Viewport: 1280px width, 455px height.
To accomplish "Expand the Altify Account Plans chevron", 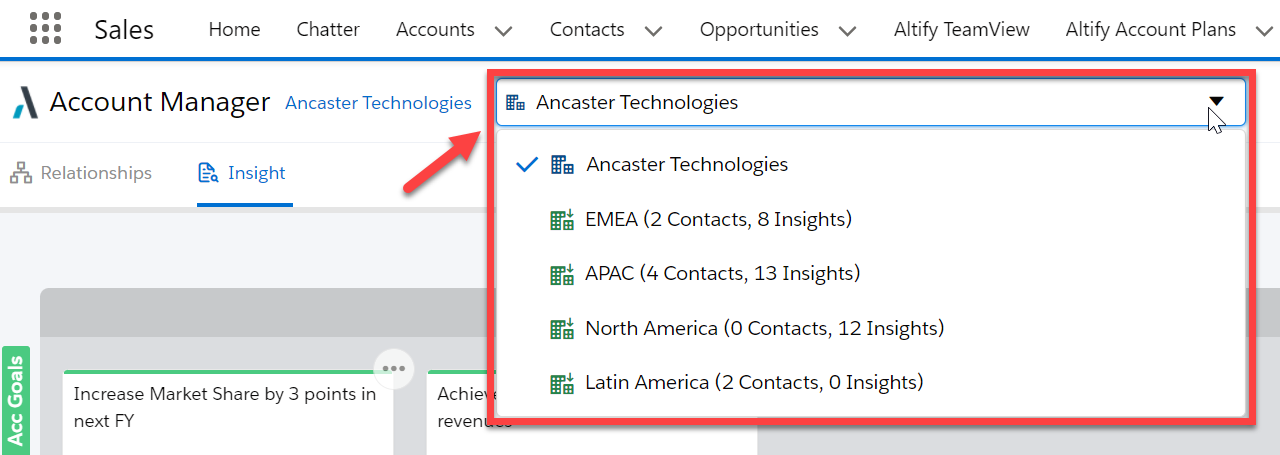I will [x=1264, y=31].
